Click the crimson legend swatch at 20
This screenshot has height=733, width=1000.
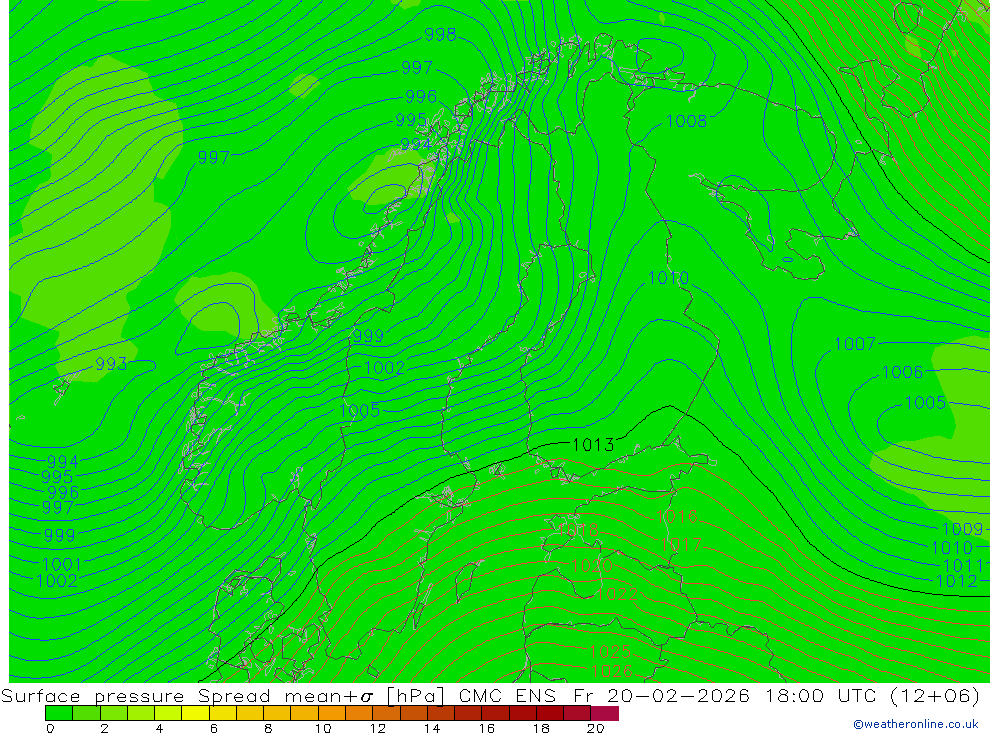tap(605, 713)
